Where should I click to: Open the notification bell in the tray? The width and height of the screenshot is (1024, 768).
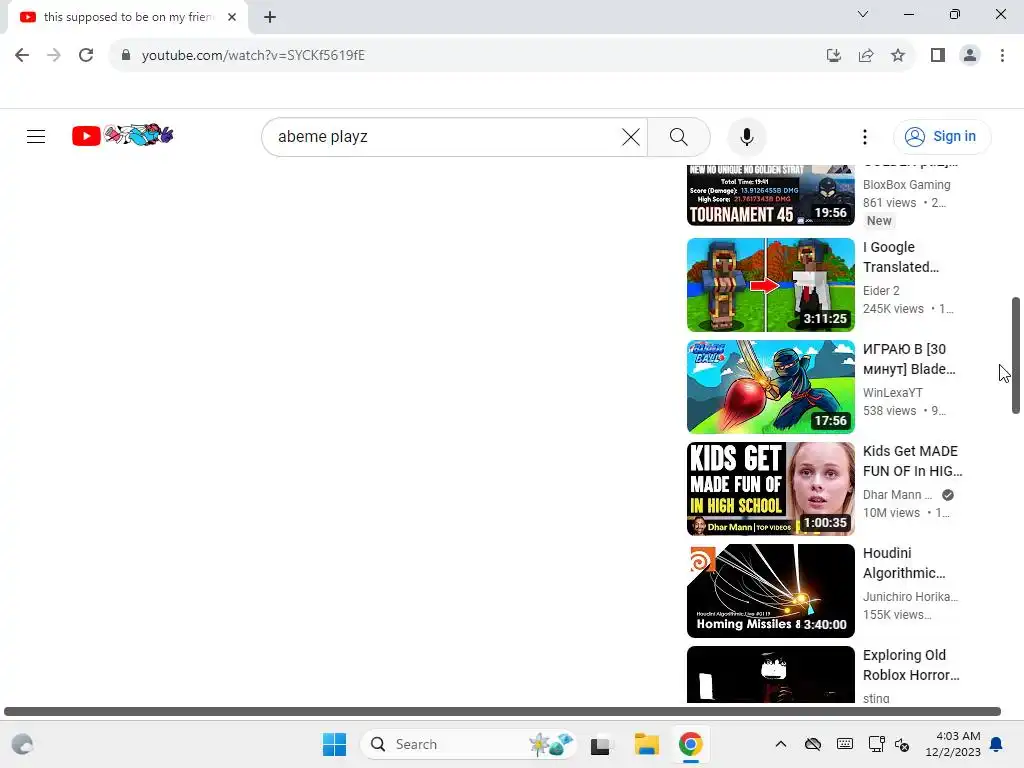pos(997,744)
